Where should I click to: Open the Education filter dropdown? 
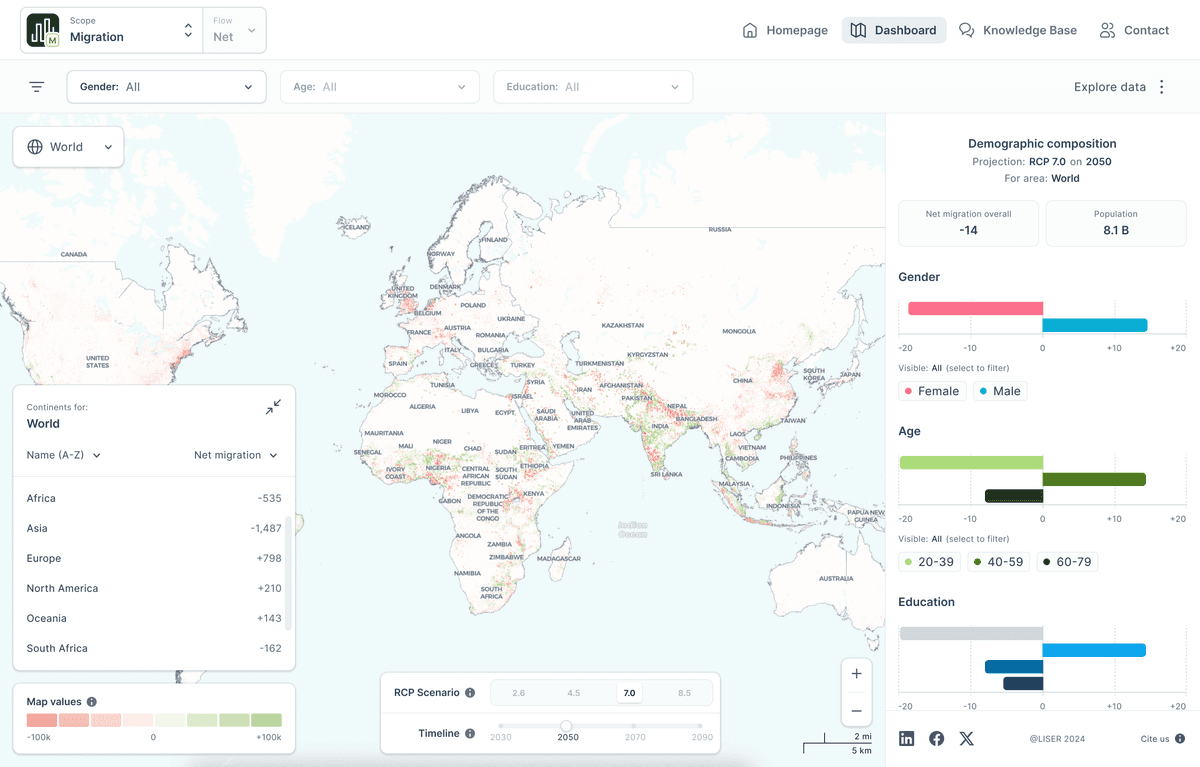click(593, 87)
